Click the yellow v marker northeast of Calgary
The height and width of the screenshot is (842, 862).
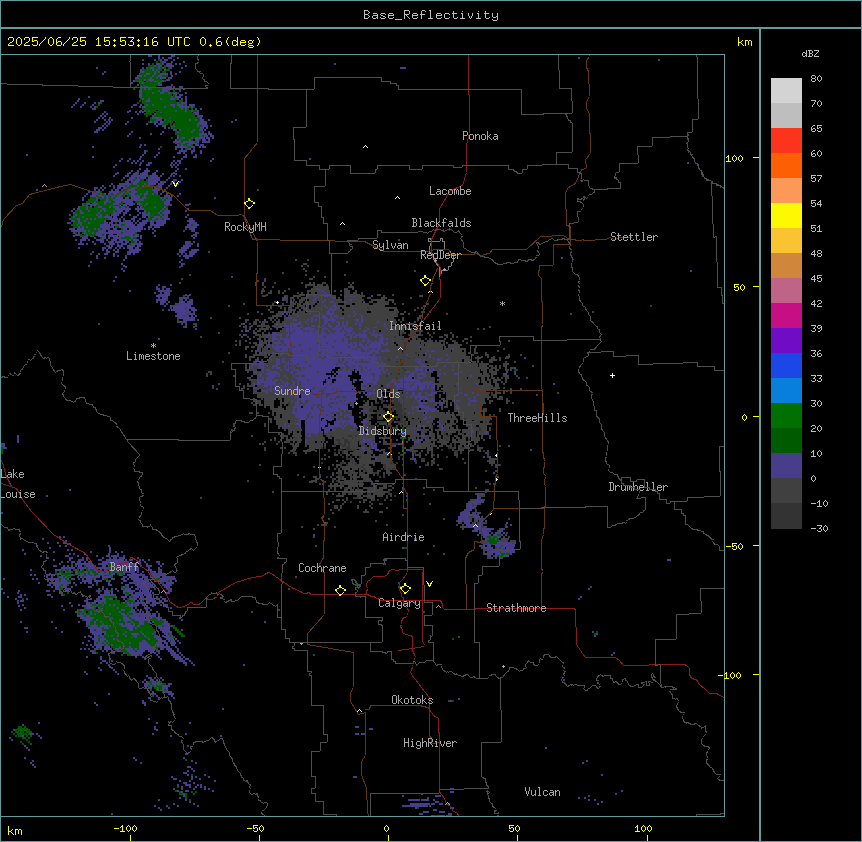tap(429, 584)
